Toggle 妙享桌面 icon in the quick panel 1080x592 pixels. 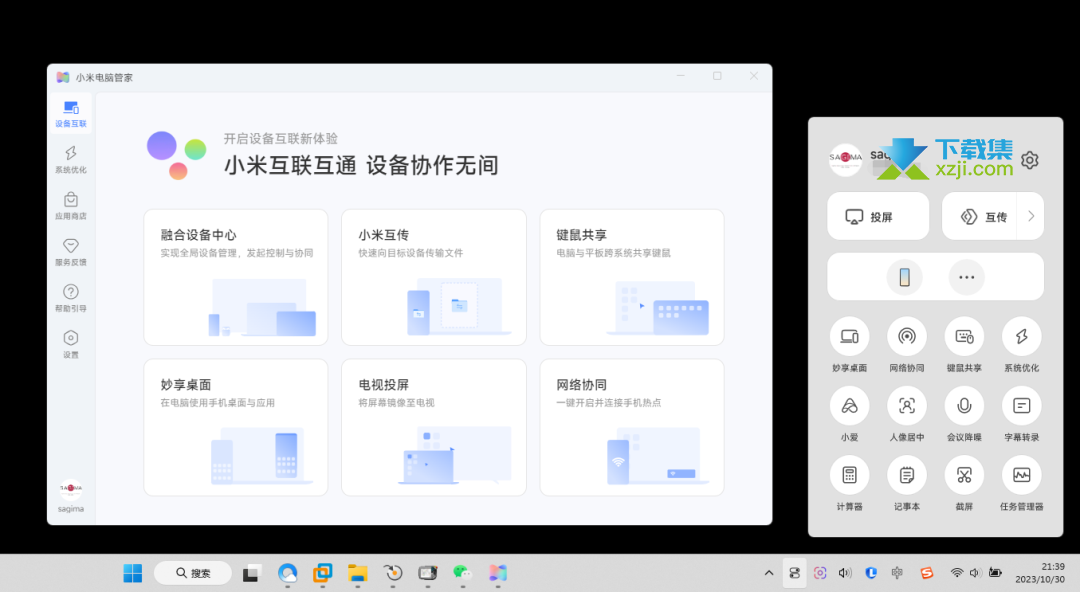[849, 336]
